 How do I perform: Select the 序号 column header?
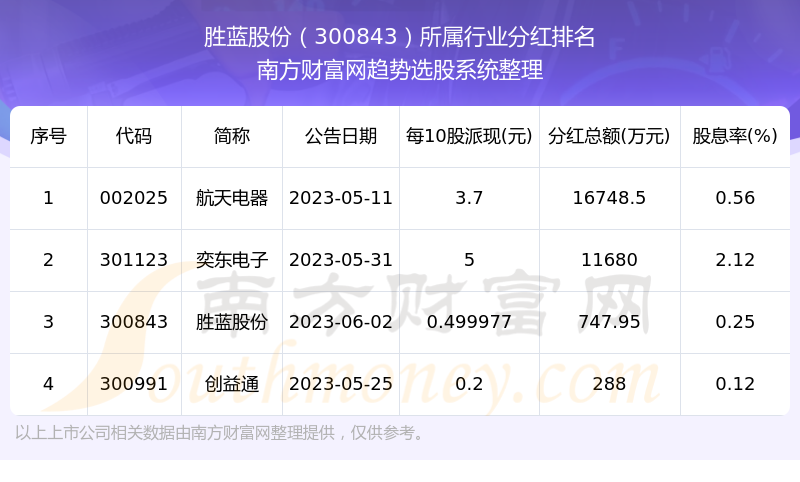tap(48, 136)
